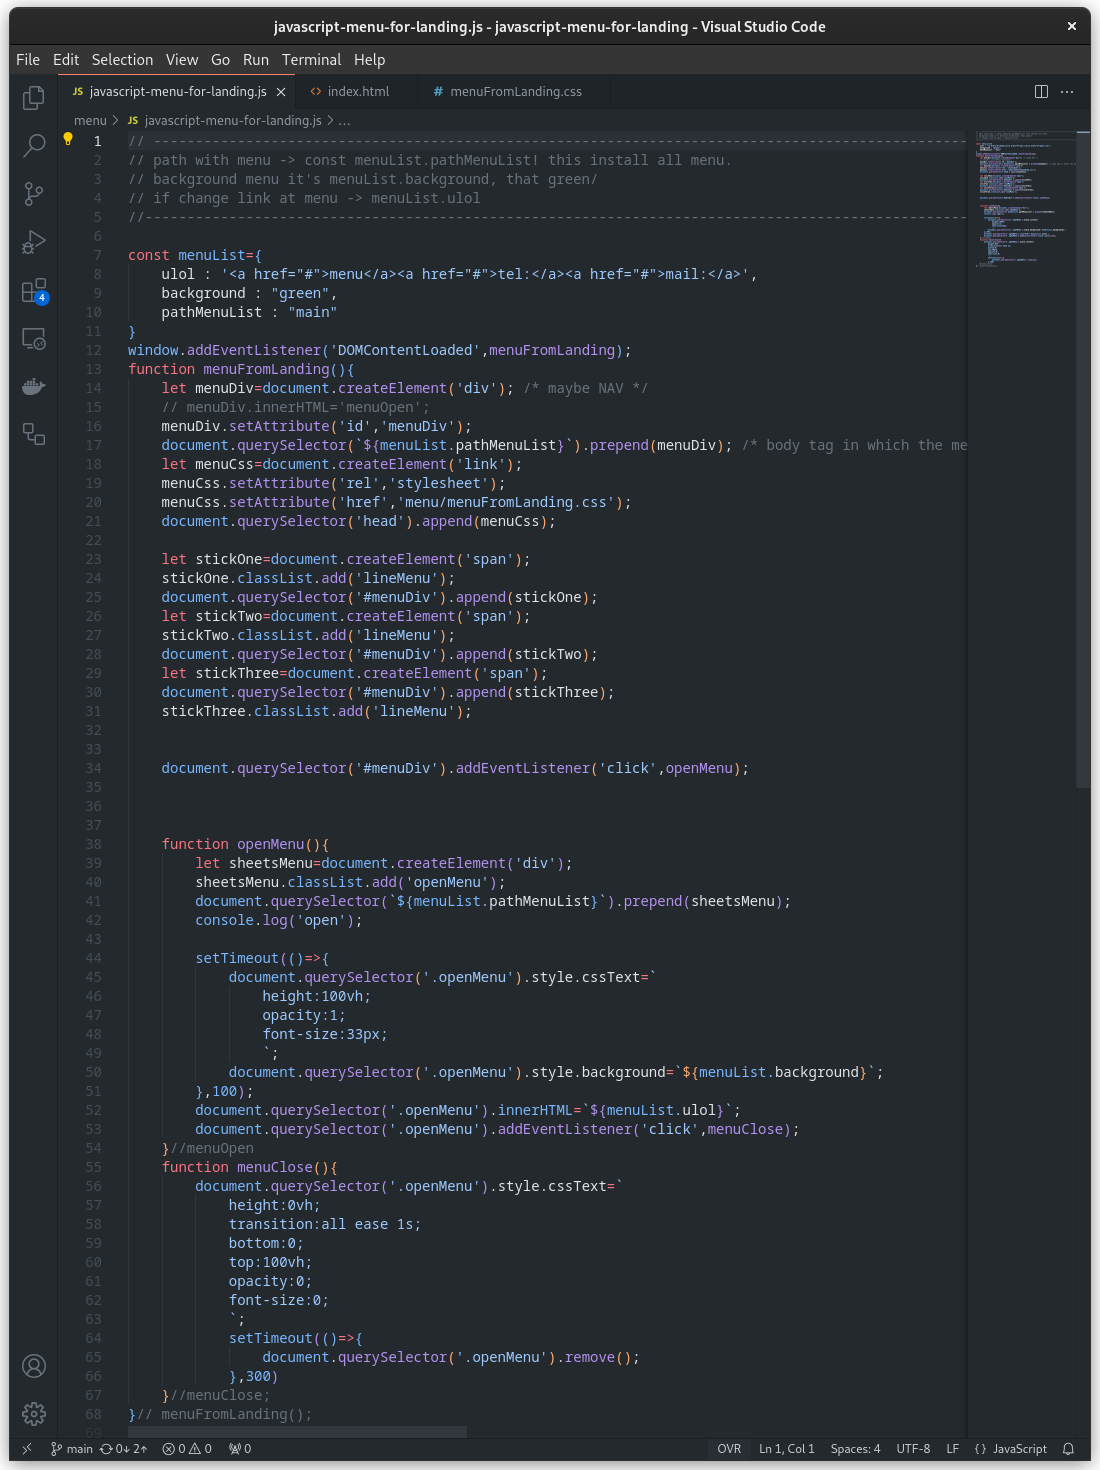Open the Source Control view
This screenshot has height=1470, width=1100.
pyautogui.click(x=34, y=194)
